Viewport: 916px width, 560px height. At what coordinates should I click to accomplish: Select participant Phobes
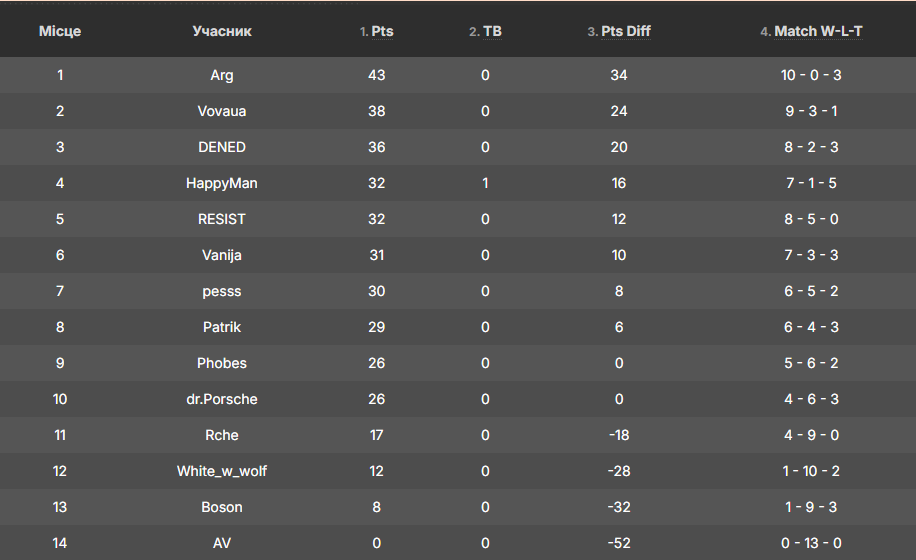click(222, 363)
